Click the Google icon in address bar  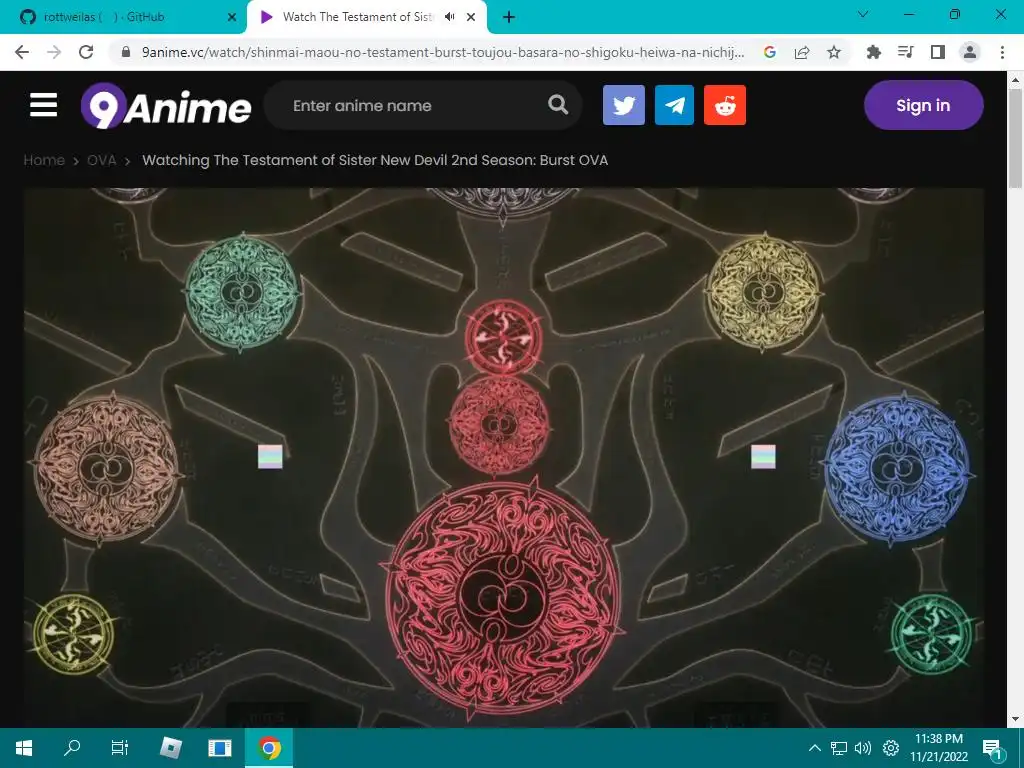point(770,52)
